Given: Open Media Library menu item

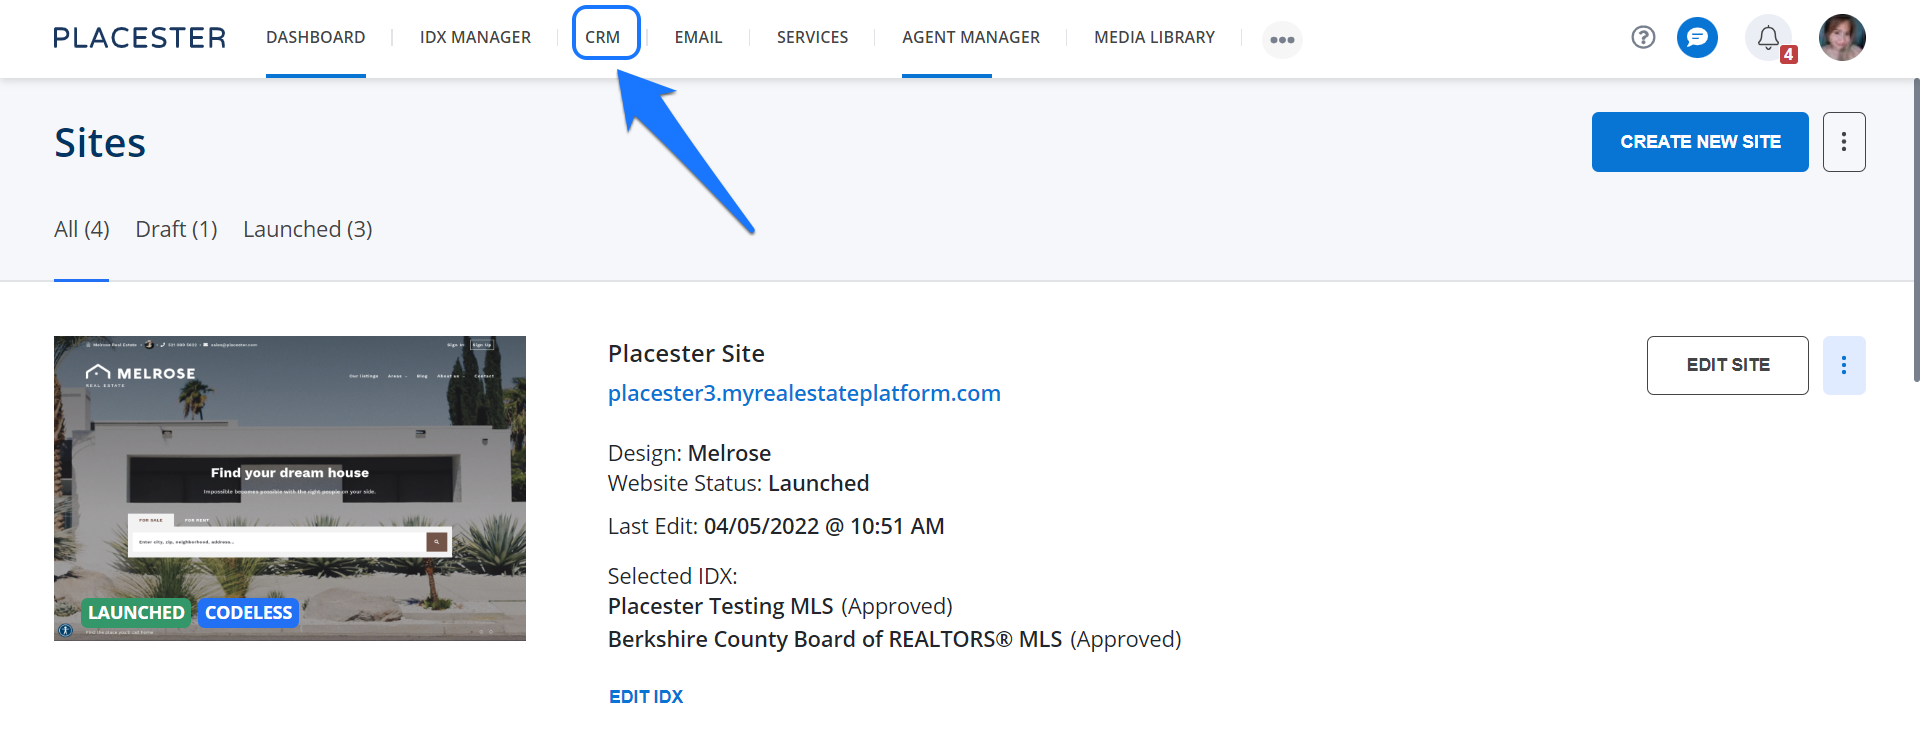Looking at the screenshot, I should pos(1154,37).
